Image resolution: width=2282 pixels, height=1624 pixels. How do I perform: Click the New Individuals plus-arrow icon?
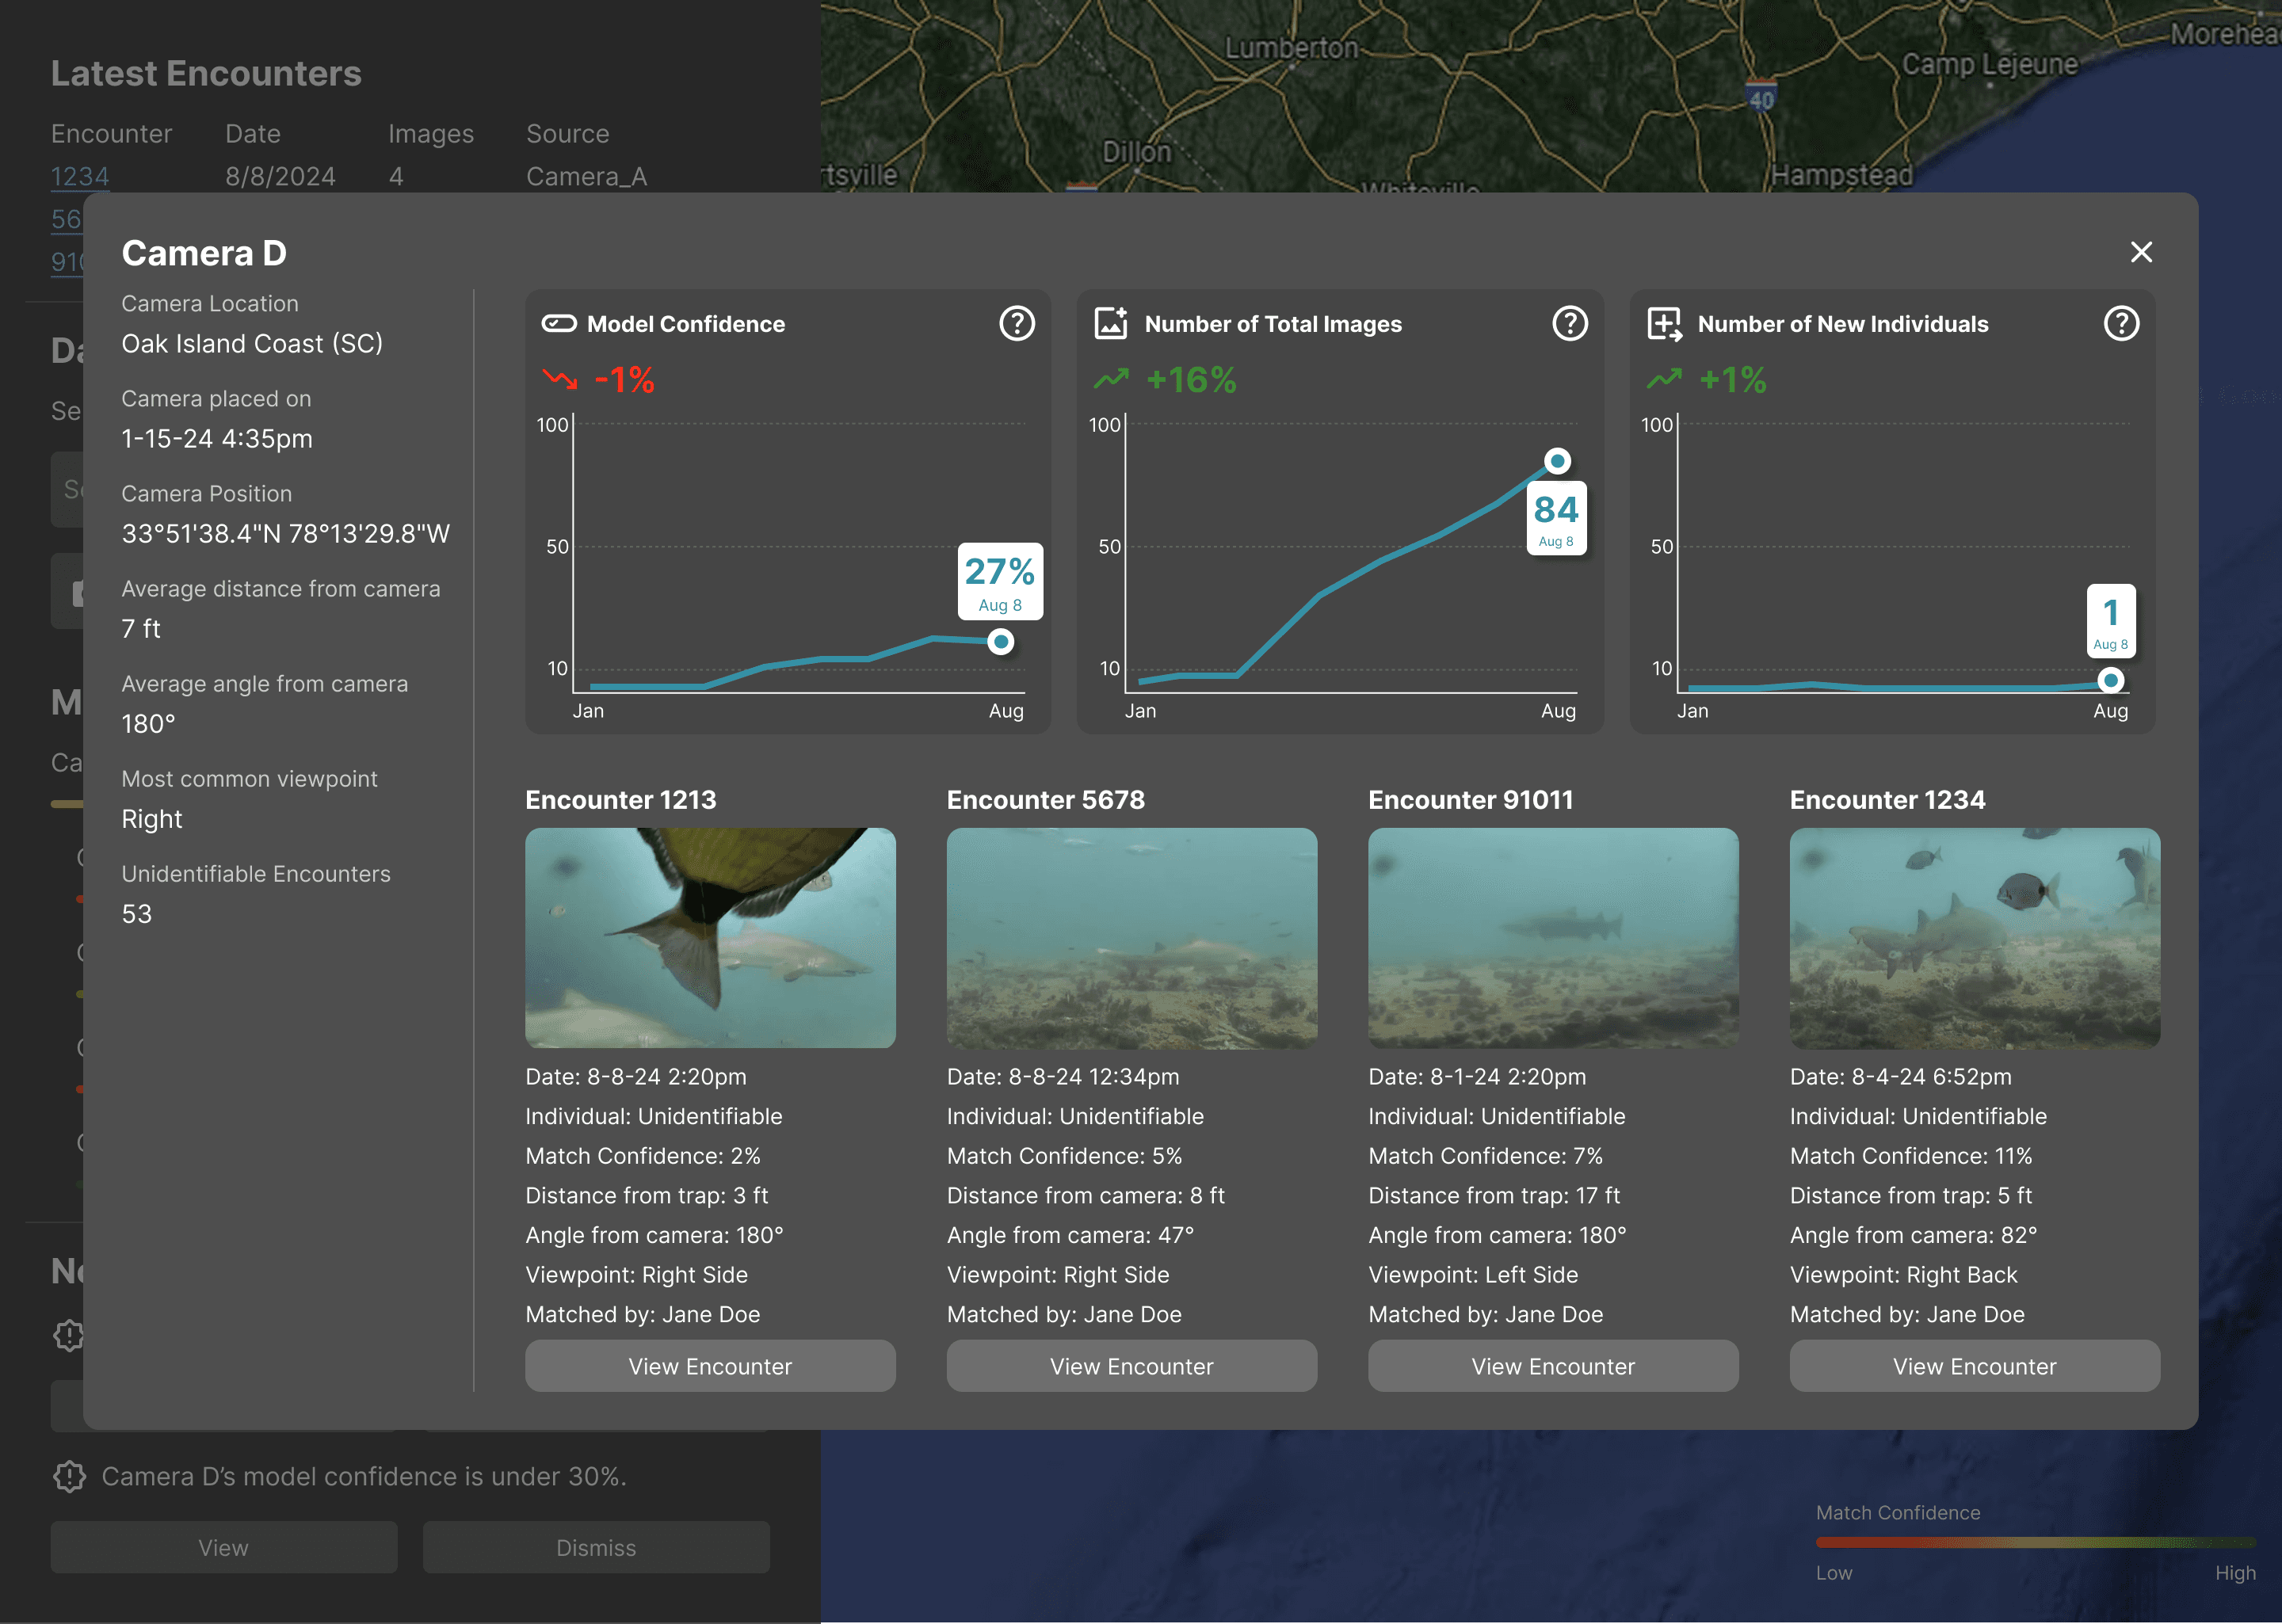point(1664,324)
